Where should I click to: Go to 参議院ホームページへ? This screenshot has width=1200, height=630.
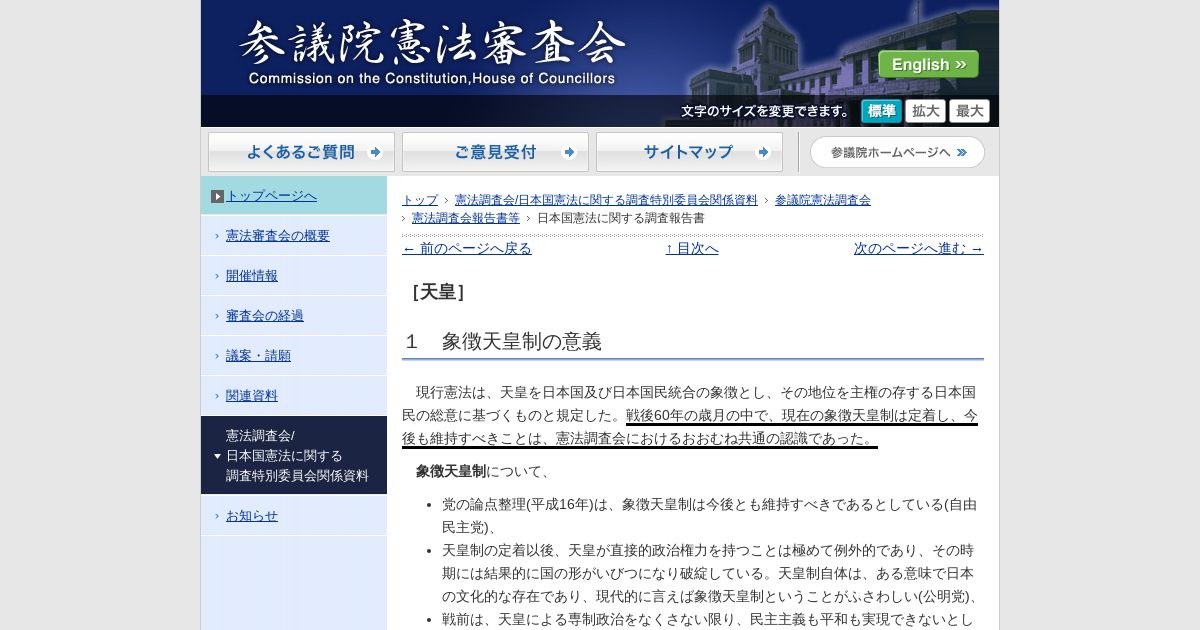pos(898,152)
